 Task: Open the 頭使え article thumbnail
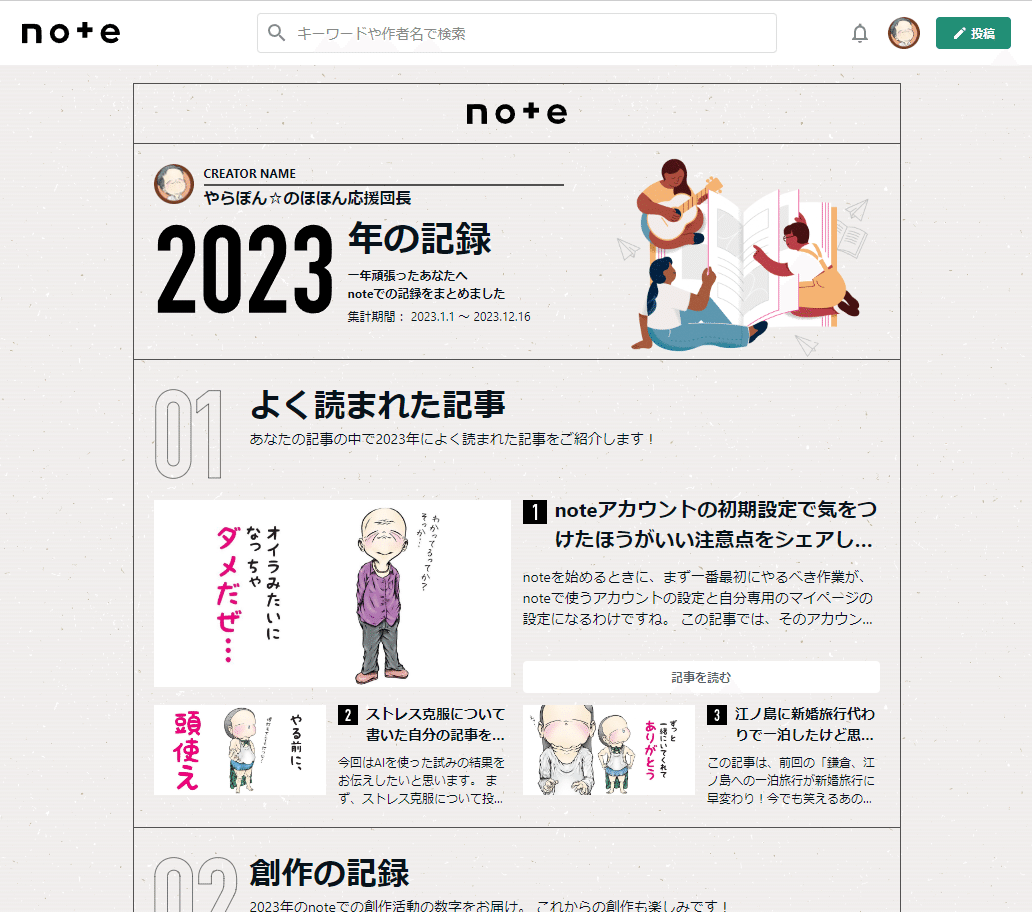click(240, 750)
